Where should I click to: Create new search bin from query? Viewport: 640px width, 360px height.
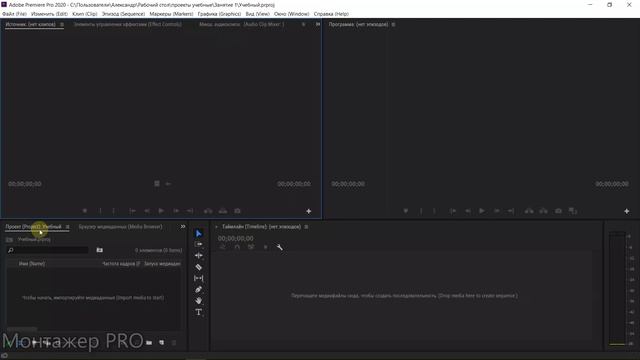click(x=100, y=250)
